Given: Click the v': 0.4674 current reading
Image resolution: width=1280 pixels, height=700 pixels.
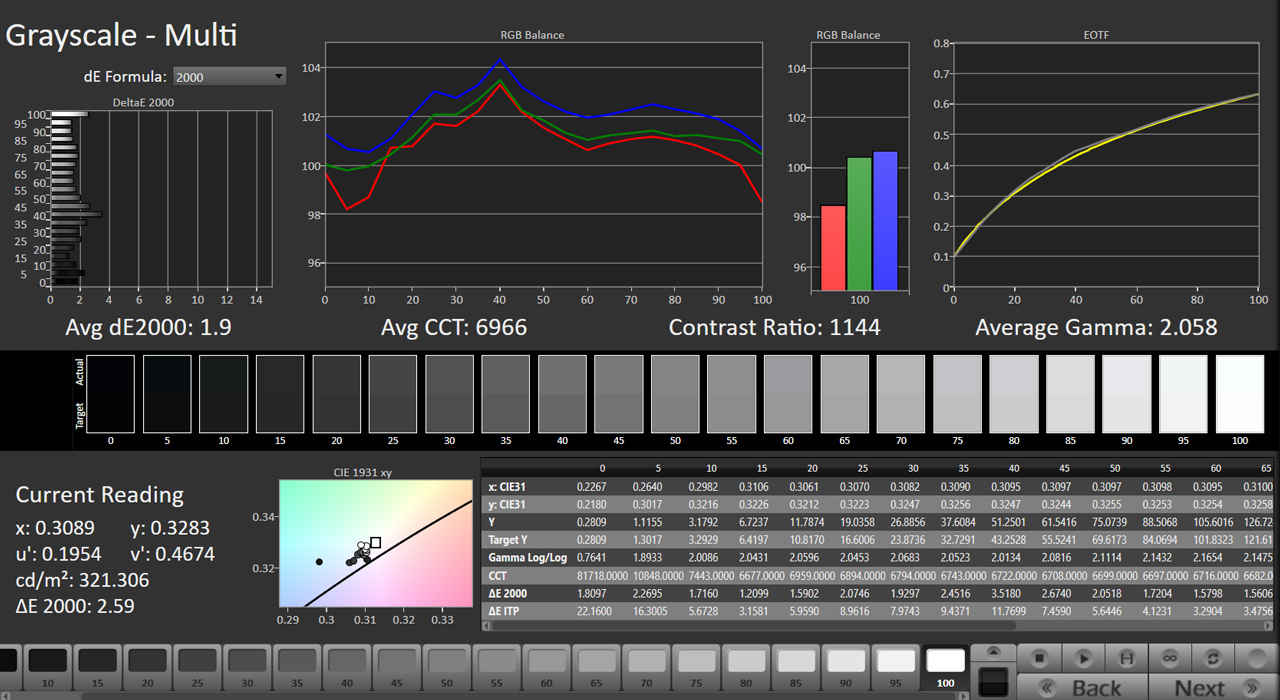Looking at the screenshot, I should click(x=172, y=554).
